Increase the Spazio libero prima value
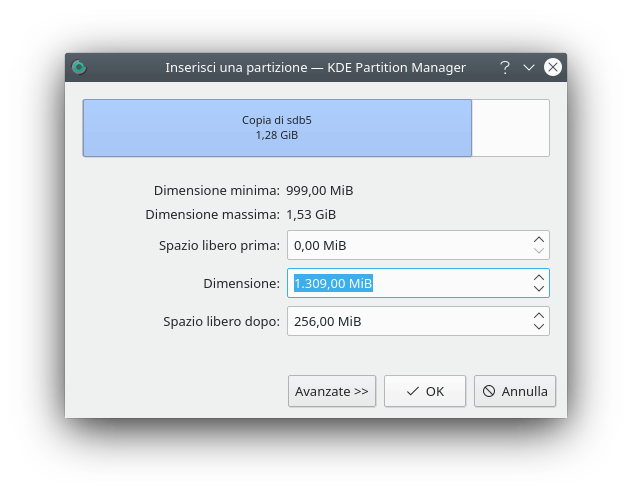The image size is (632, 495). pyautogui.click(x=539, y=240)
